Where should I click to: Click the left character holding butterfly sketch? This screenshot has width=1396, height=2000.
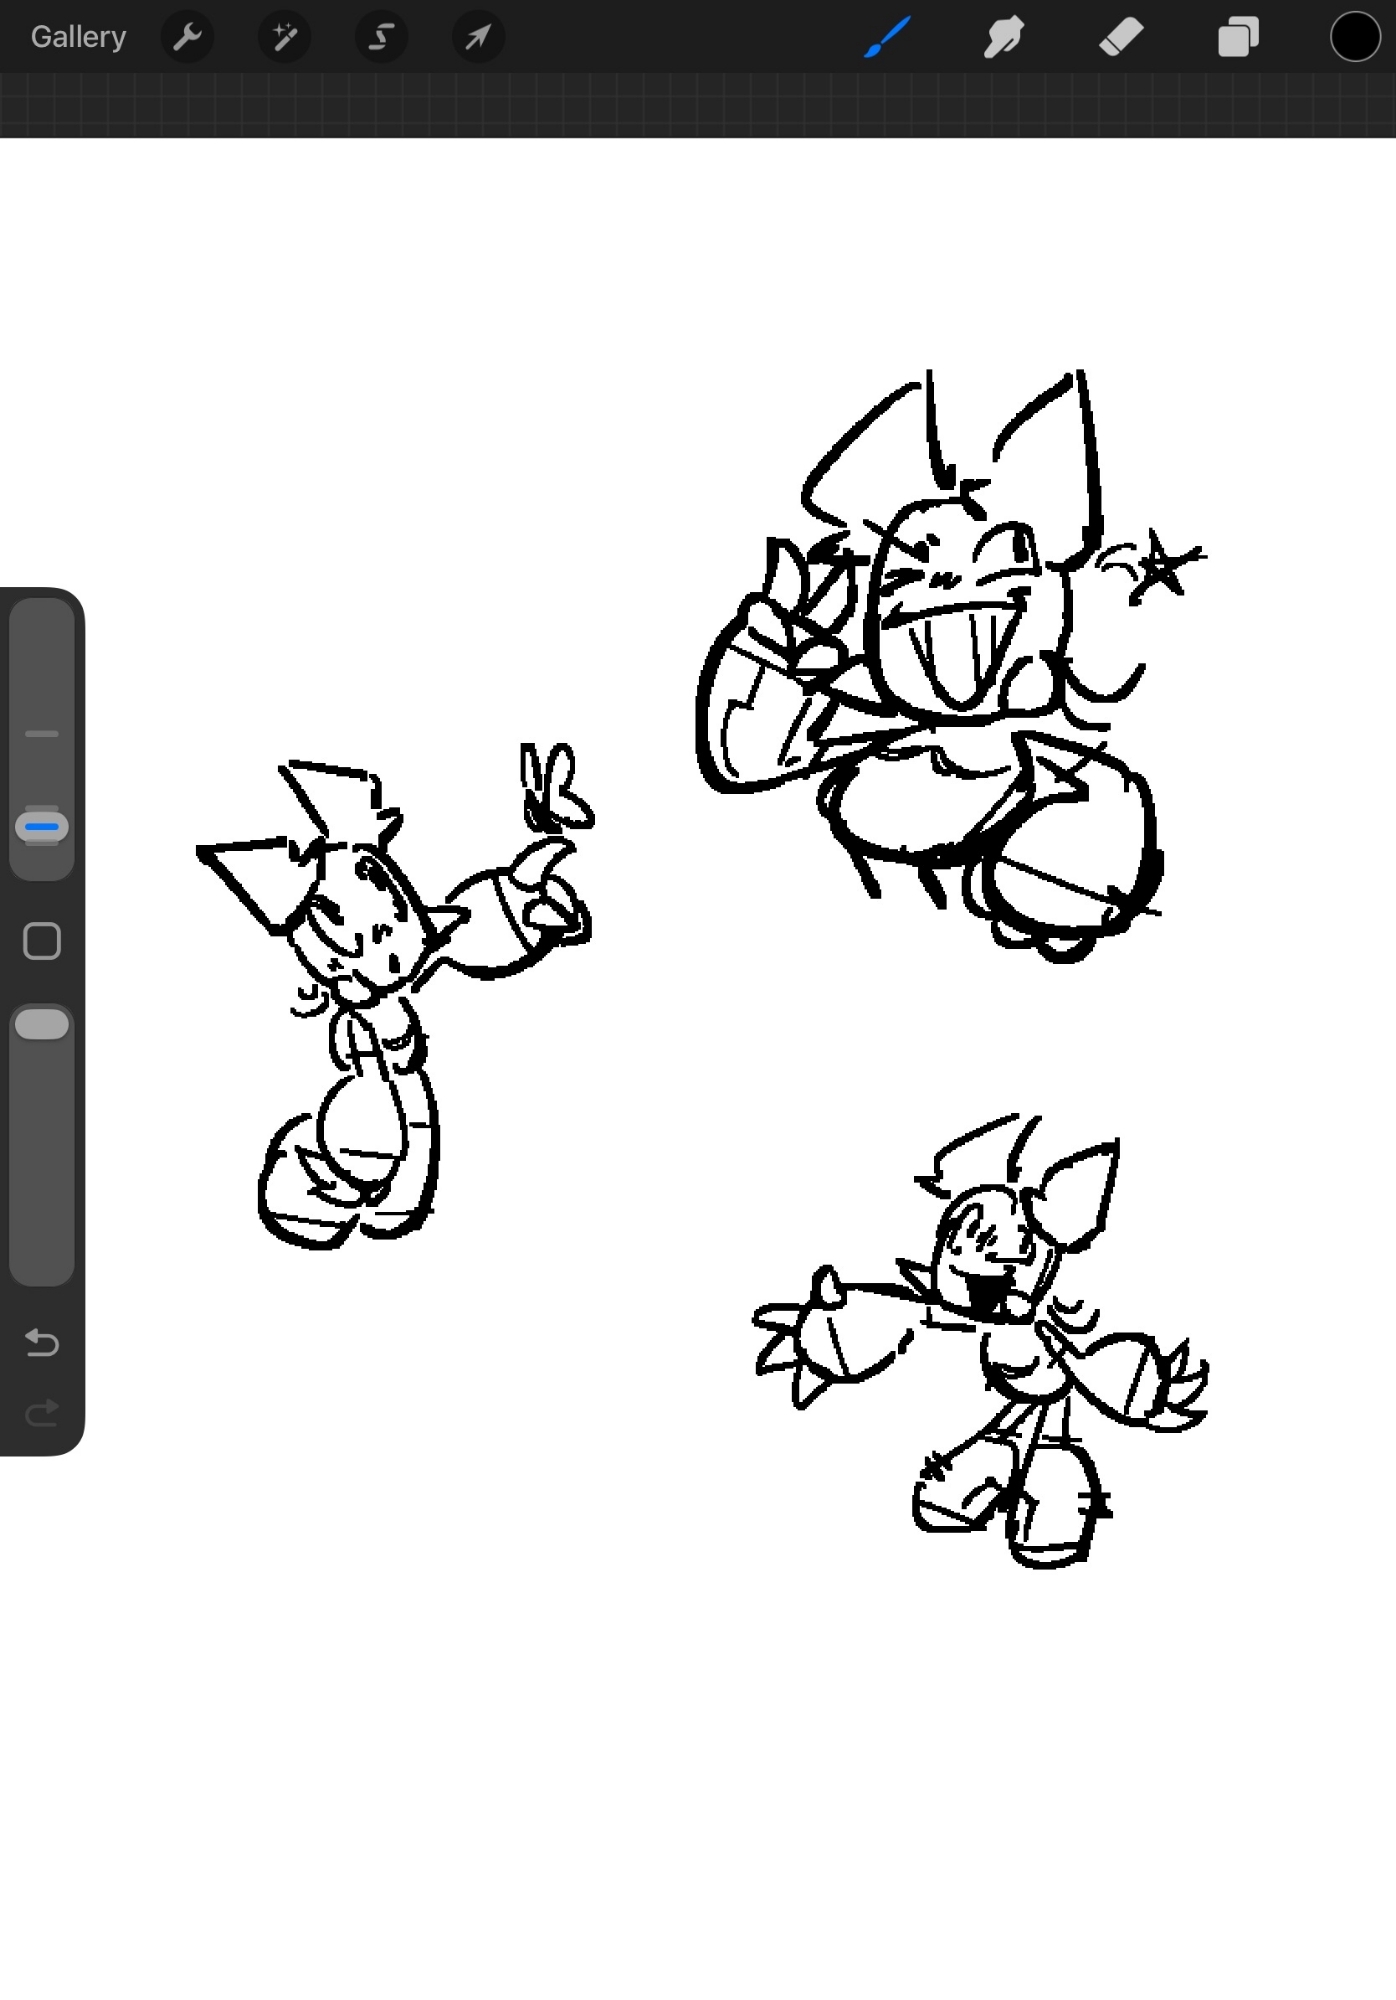click(370, 1000)
